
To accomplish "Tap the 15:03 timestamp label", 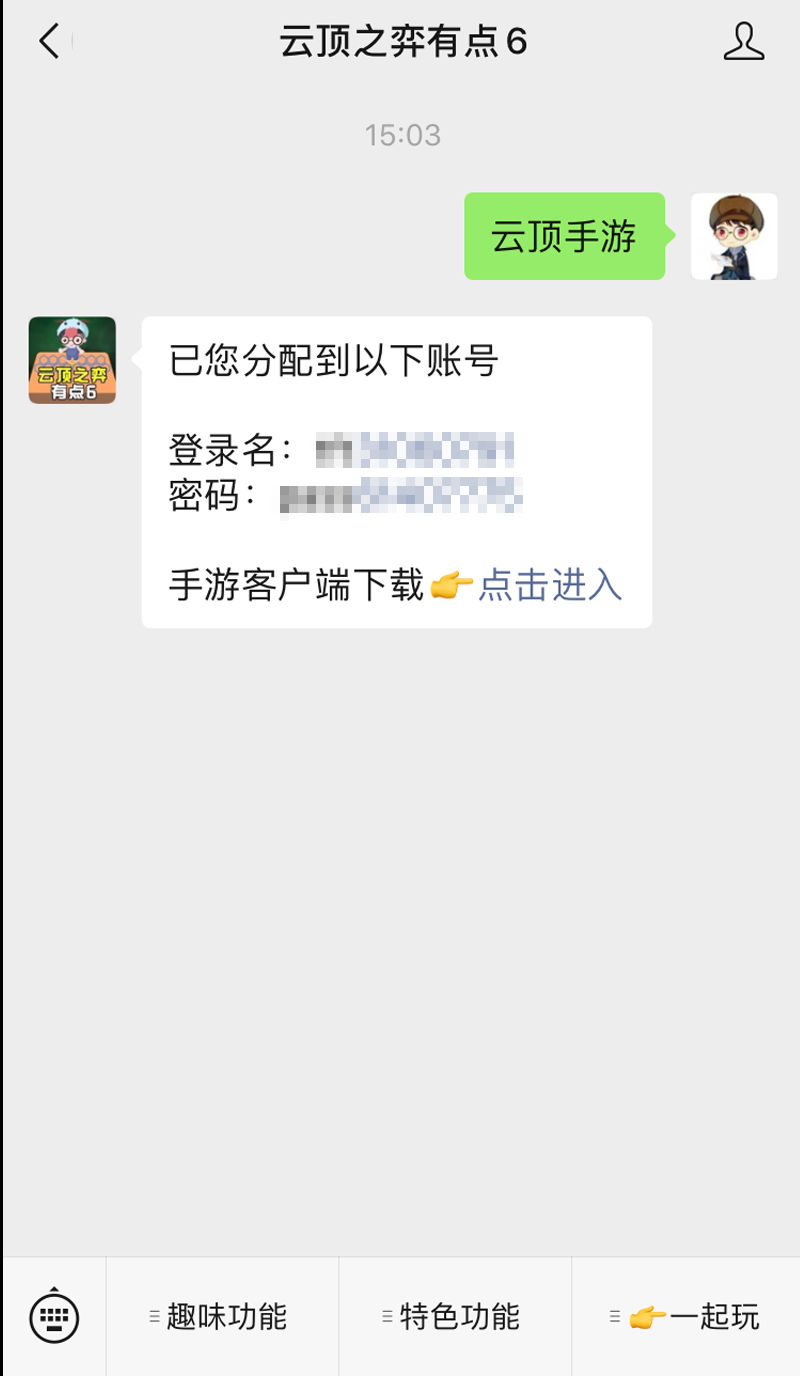I will (403, 135).
